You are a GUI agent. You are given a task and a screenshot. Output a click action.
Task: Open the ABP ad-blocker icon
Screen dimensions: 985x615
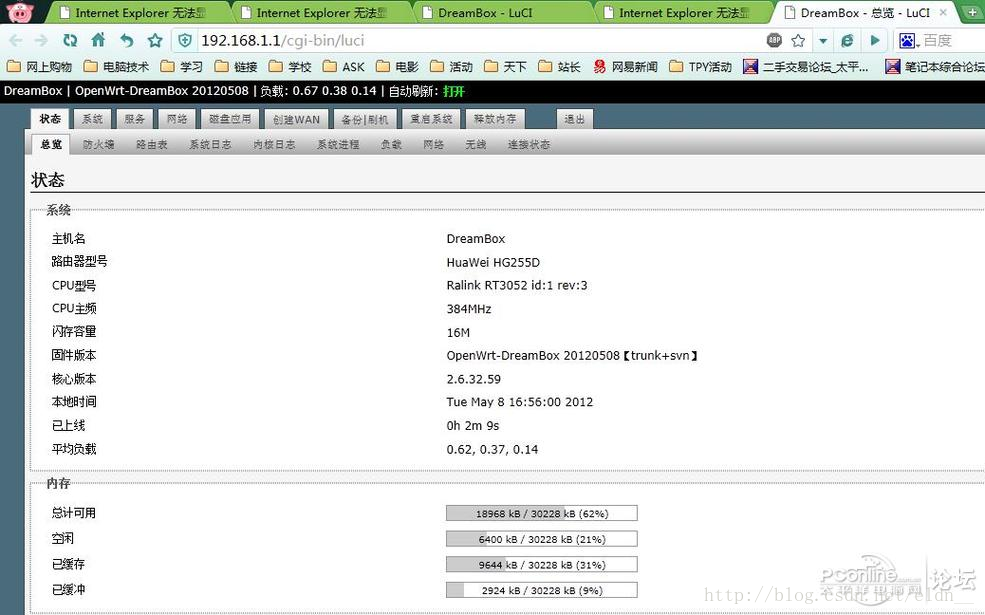tap(775, 40)
